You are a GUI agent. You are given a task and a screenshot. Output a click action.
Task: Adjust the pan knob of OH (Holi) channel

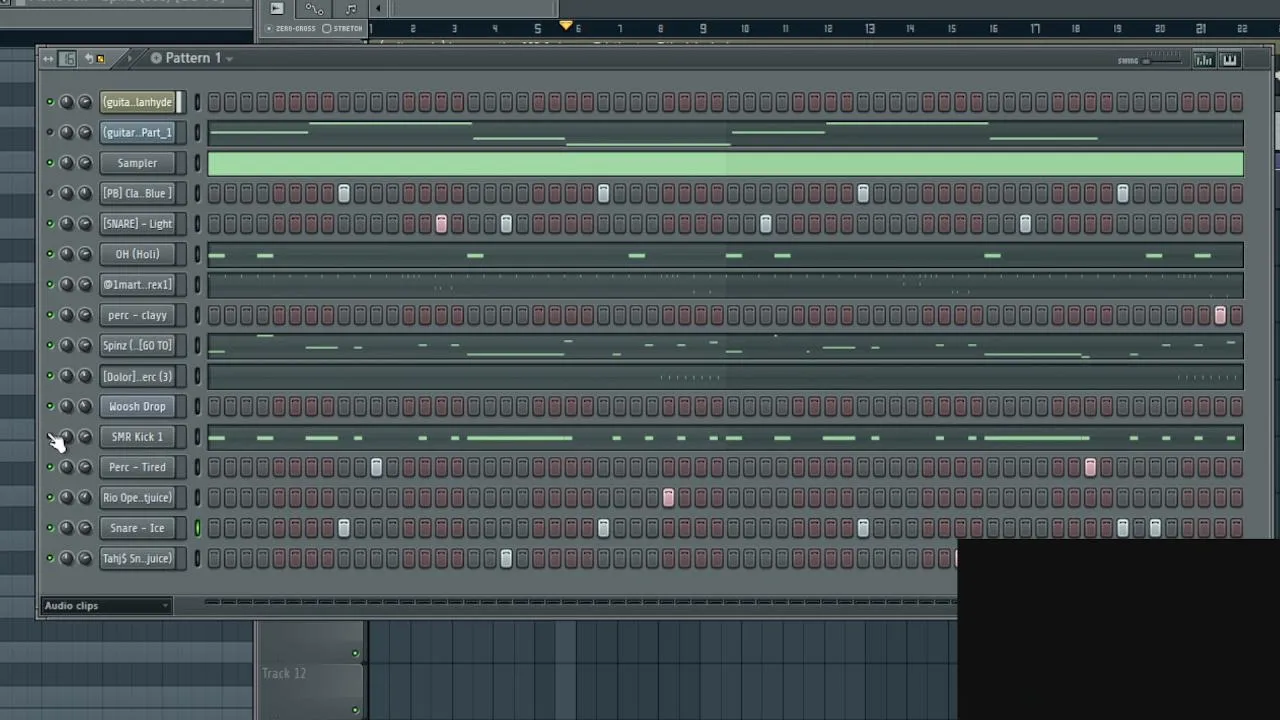66,254
